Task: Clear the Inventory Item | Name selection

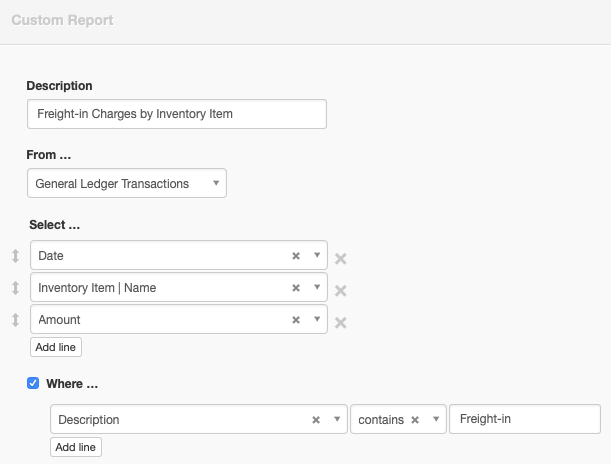Action: point(296,288)
